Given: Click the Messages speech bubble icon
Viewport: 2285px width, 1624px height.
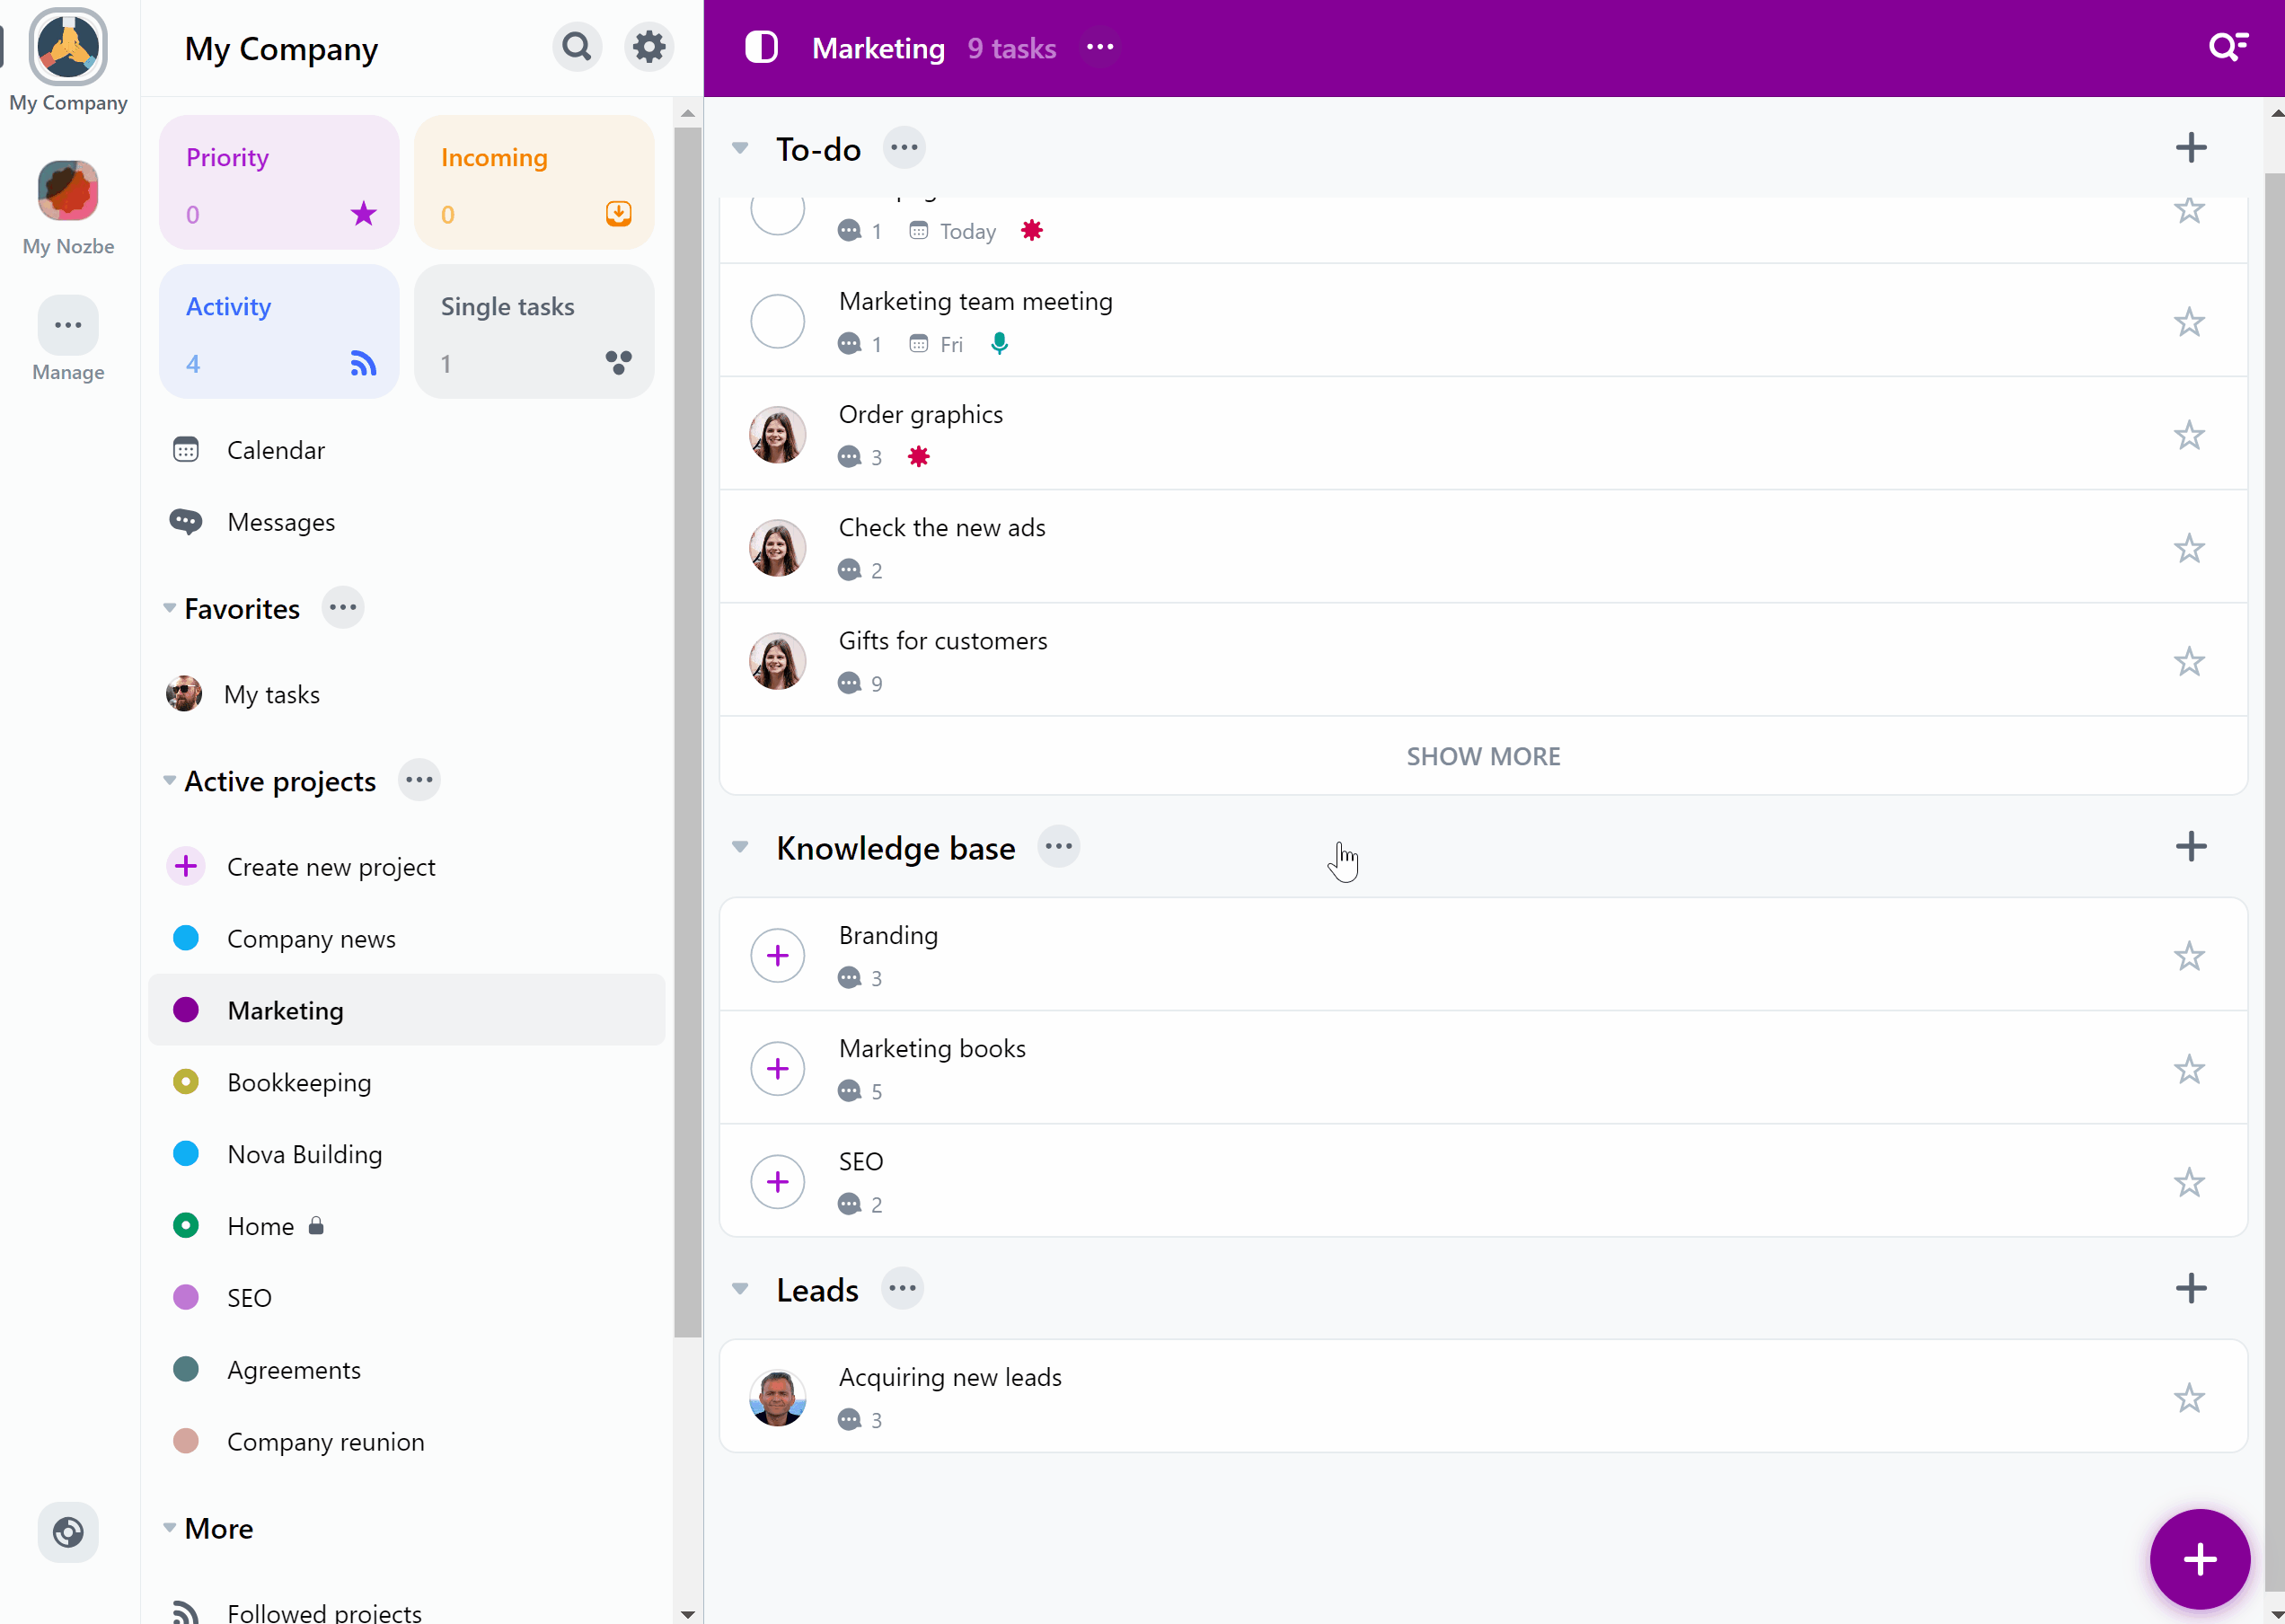Looking at the screenshot, I should [186, 522].
